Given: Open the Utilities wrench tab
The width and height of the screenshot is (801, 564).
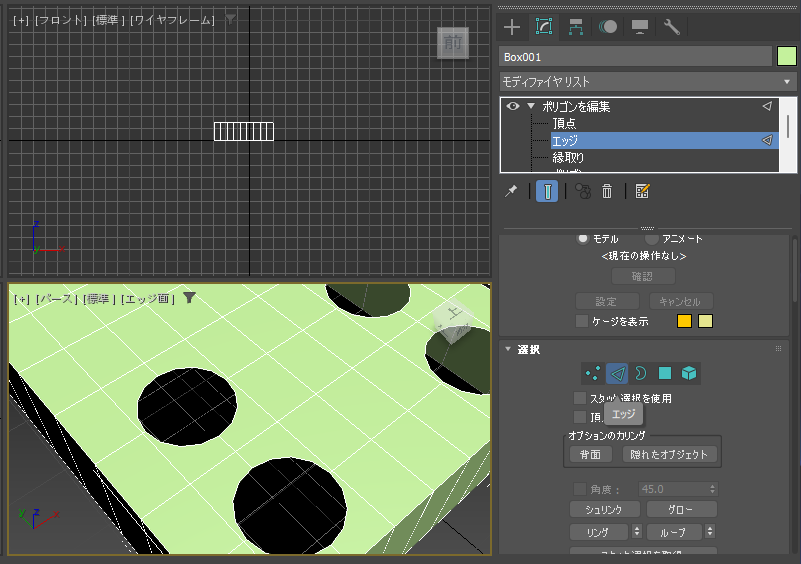Looking at the screenshot, I should click(671, 27).
